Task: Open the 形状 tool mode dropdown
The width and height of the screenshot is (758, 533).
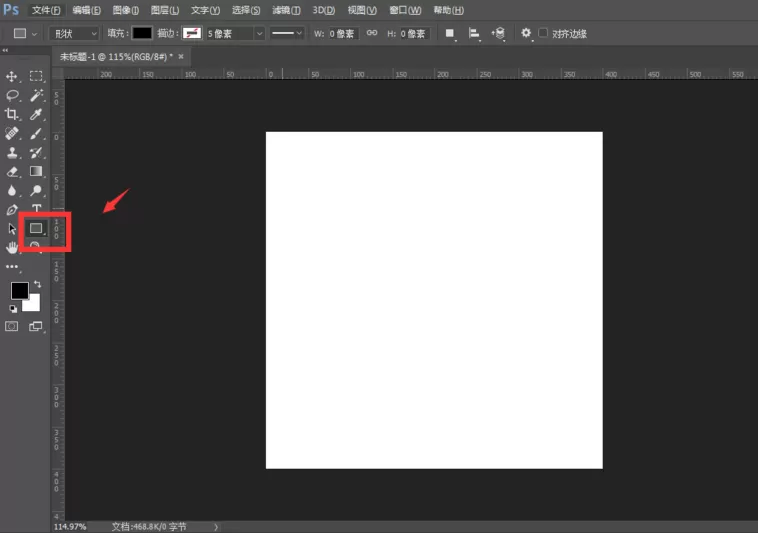Action: pyautogui.click(x=74, y=33)
